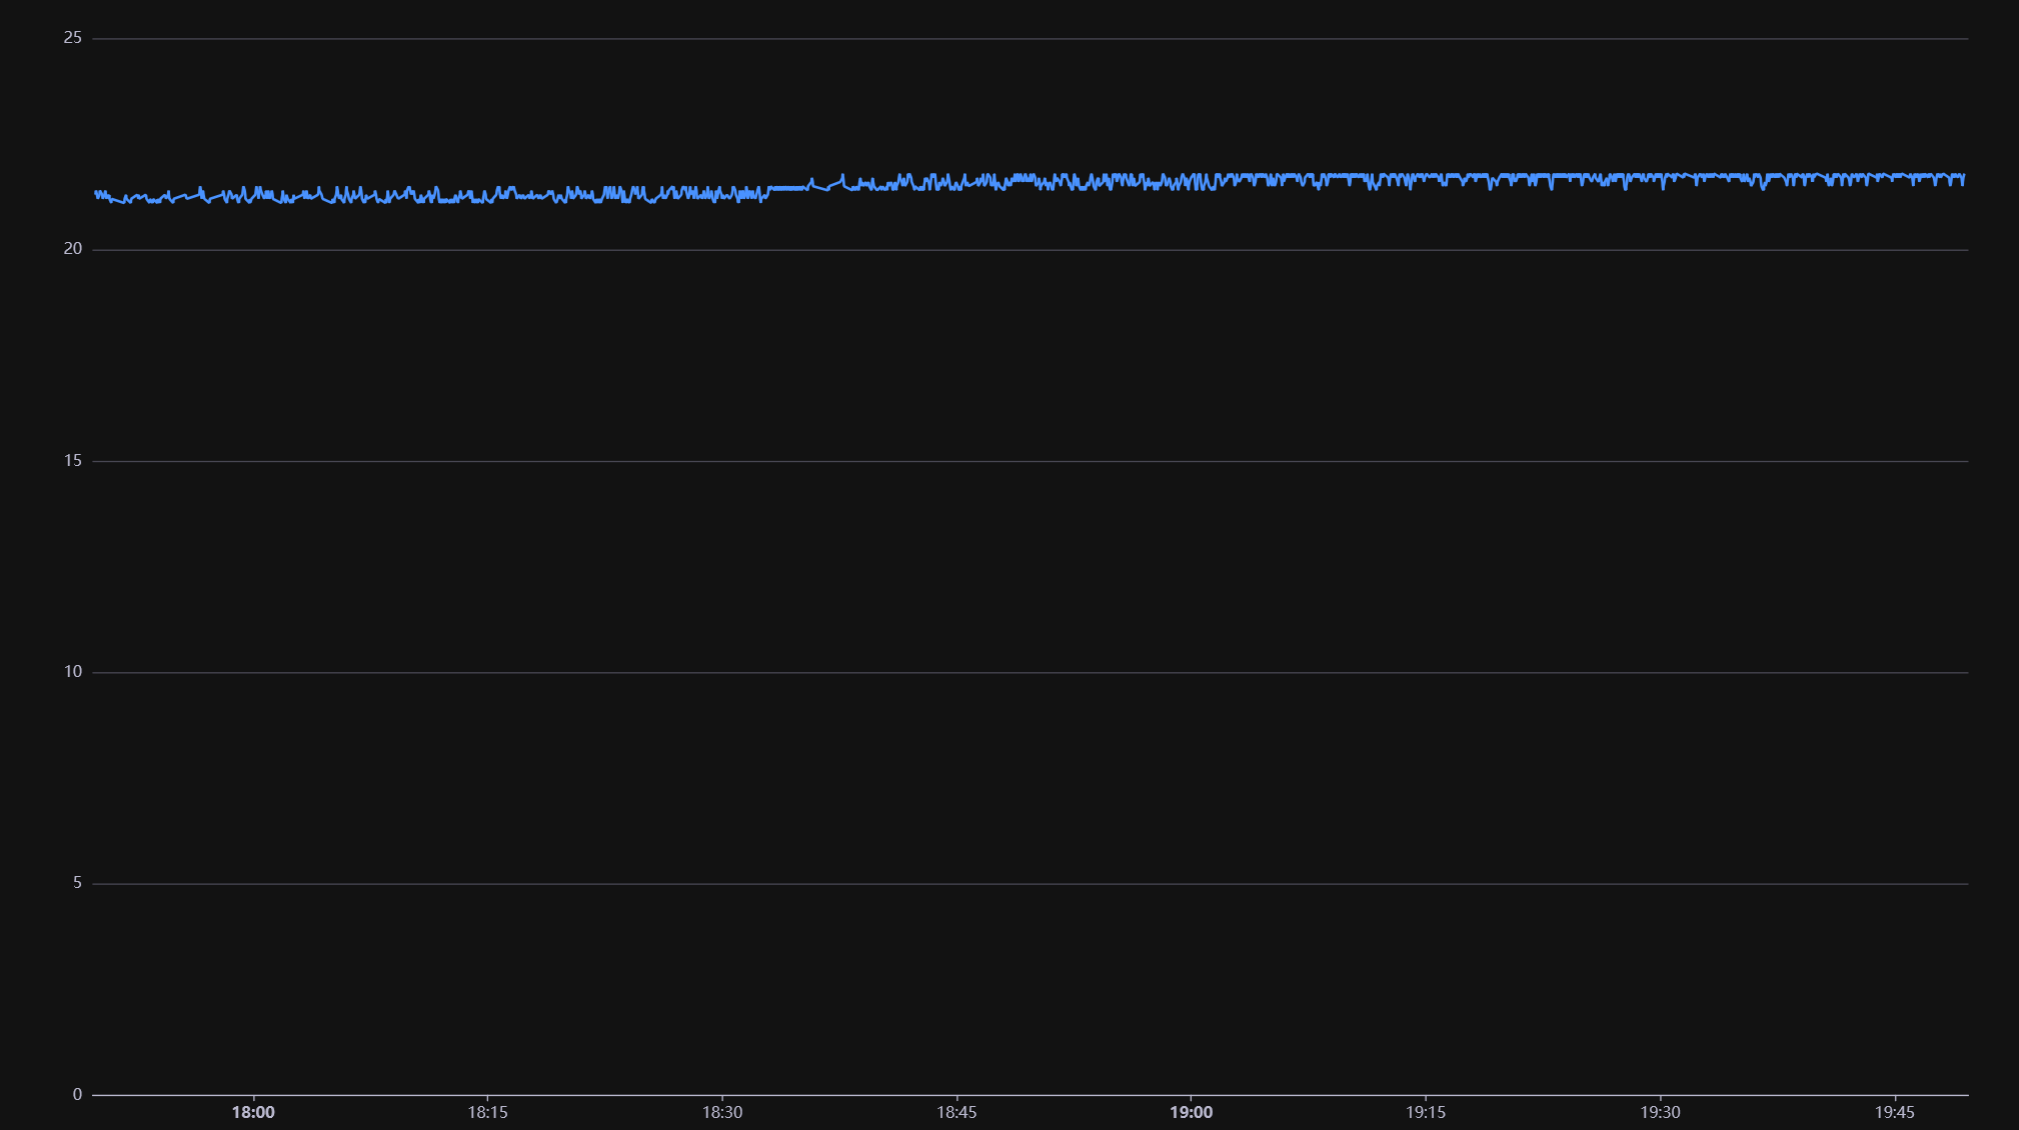The image size is (2019, 1130).
Task: Click the 20 value on the y-axis
Action: pyautogui.click(x=71, y=249)
